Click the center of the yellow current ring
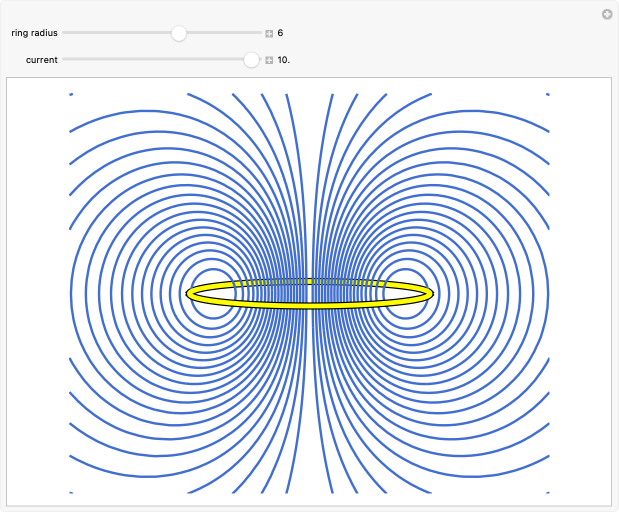Image resolution: width=619 pixels, height=513 pixels. click(x=310, y=293)
